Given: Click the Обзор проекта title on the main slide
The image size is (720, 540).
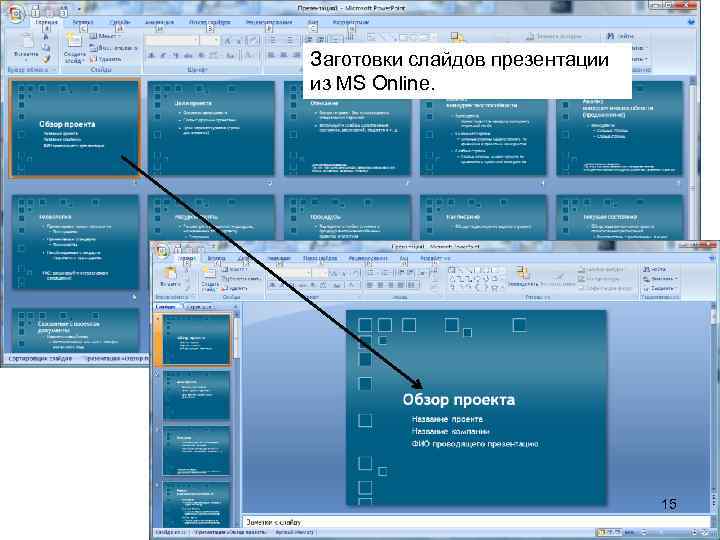Looking at the screenshot, I should pyautogui.click(x=459, y=400).
